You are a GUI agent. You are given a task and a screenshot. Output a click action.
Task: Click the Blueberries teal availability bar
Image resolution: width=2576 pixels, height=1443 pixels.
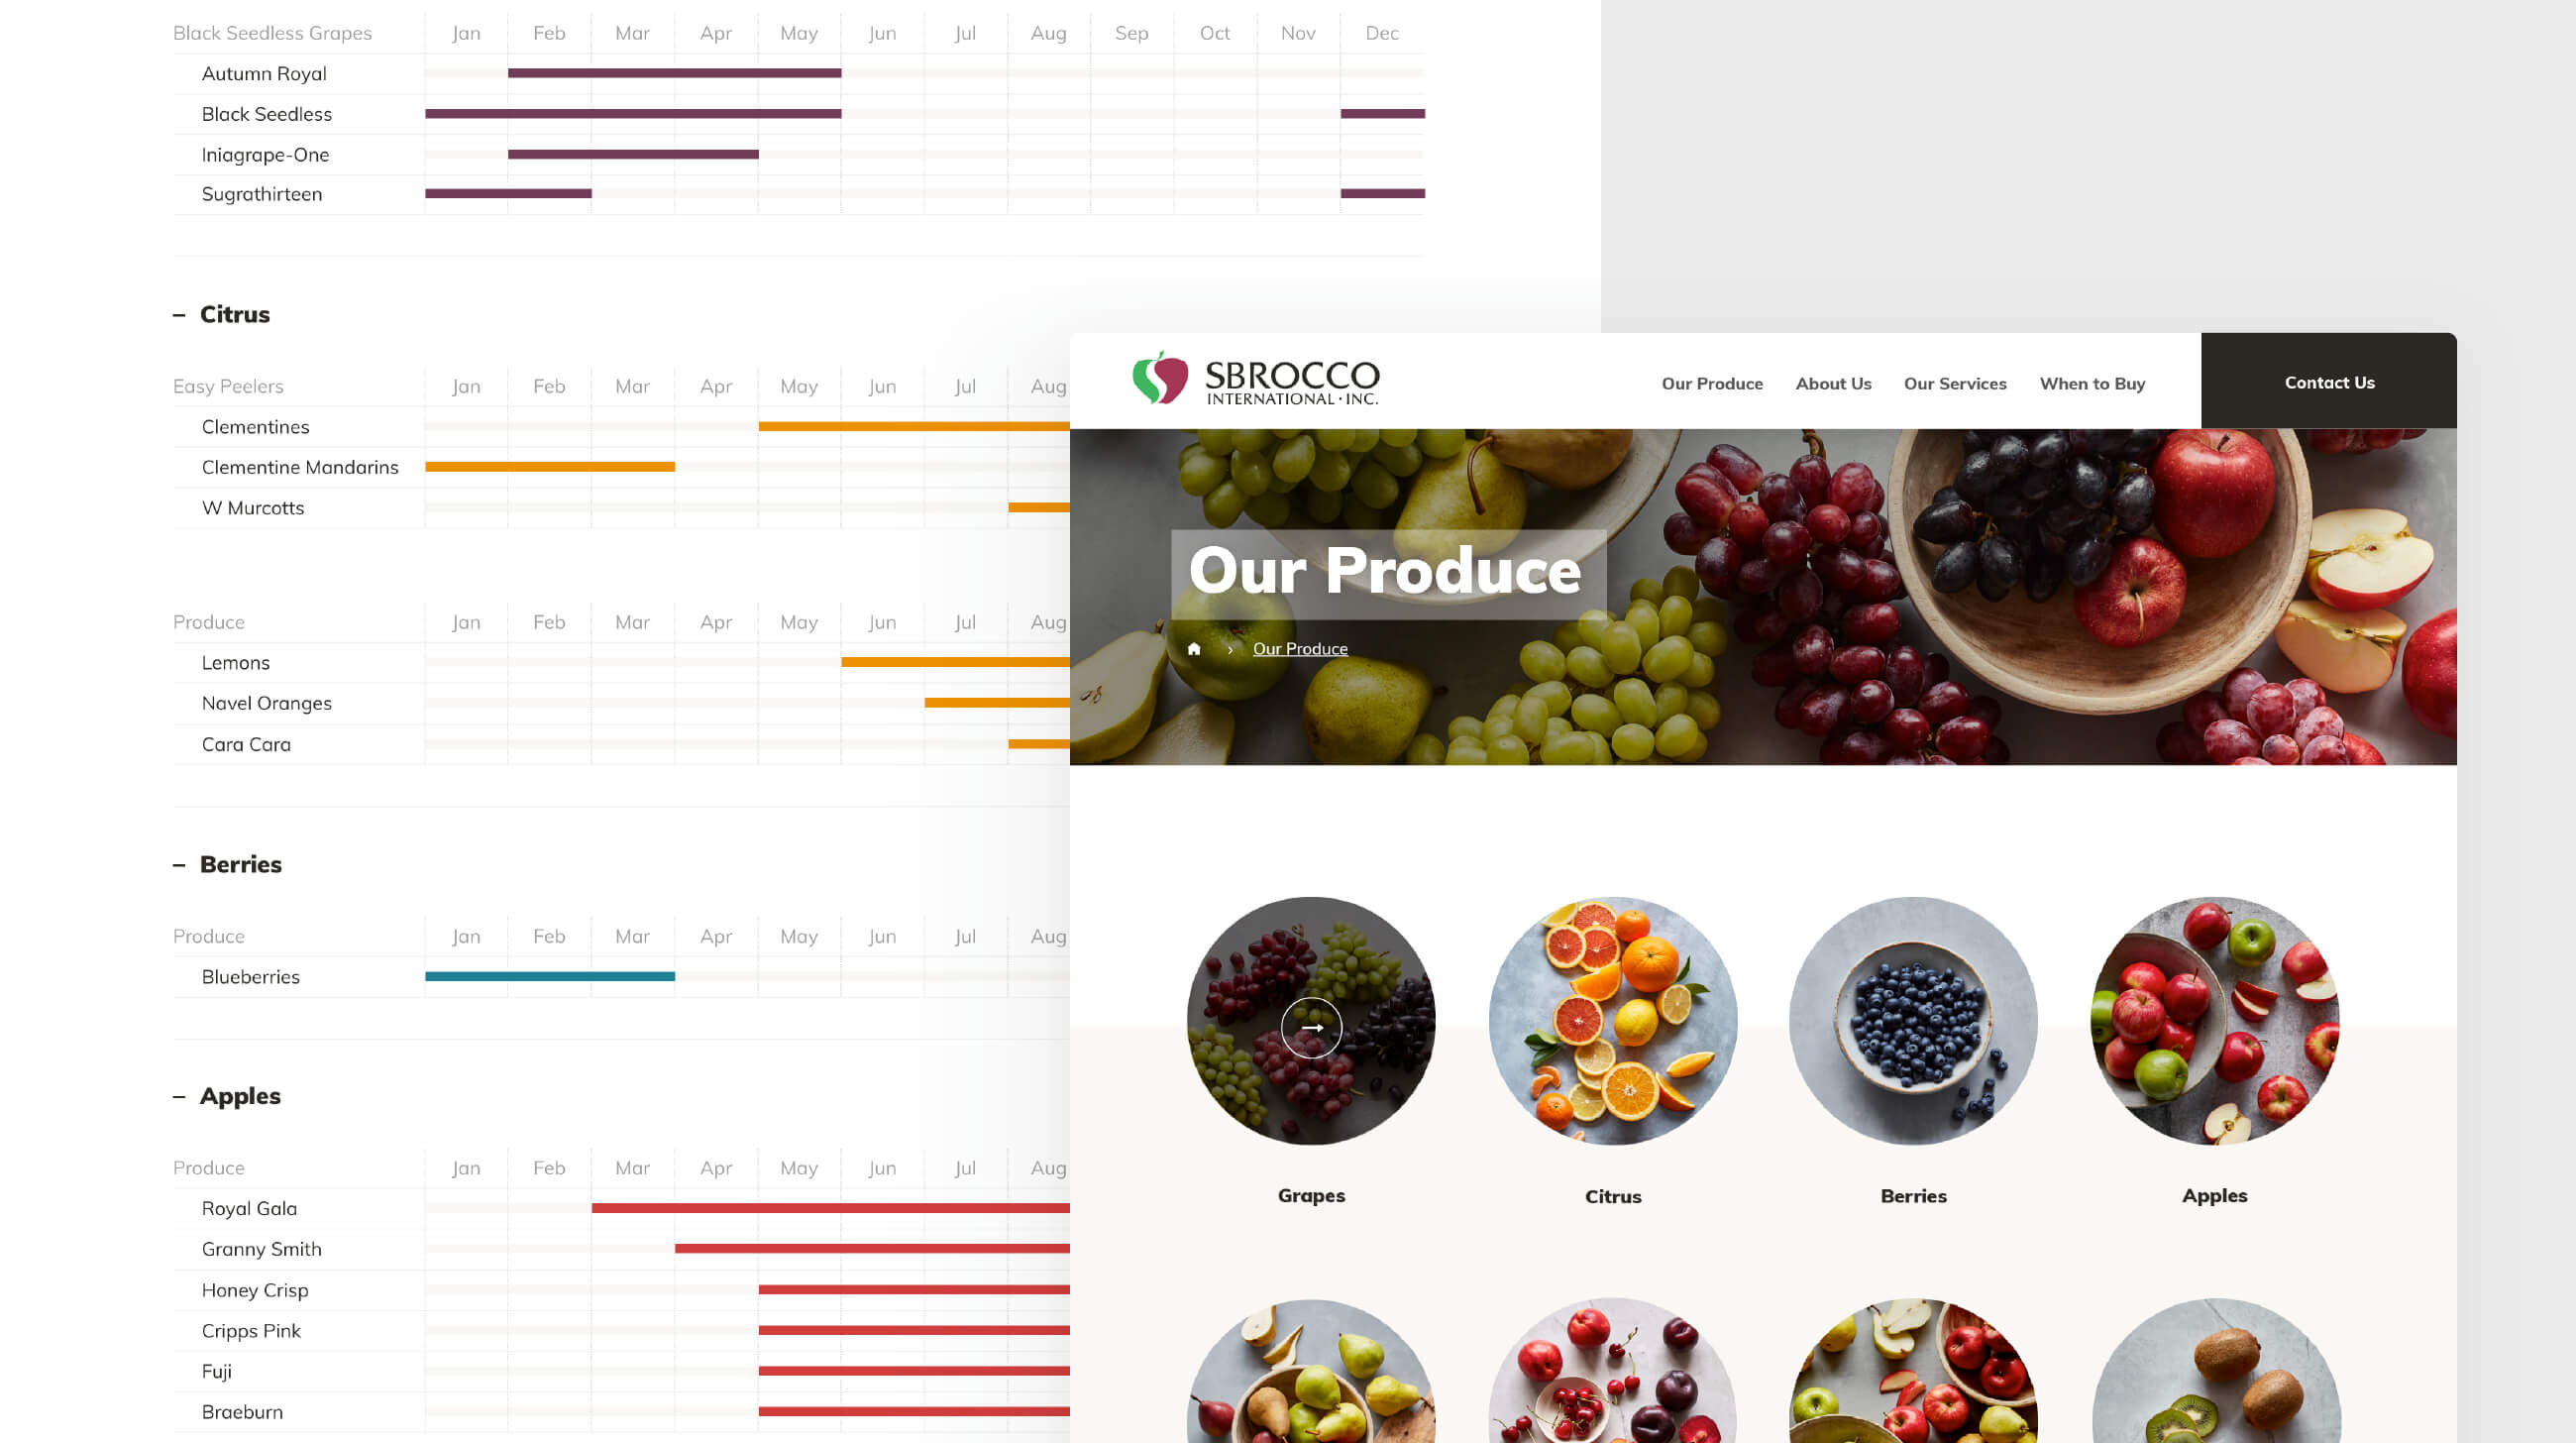pos(549,975)
